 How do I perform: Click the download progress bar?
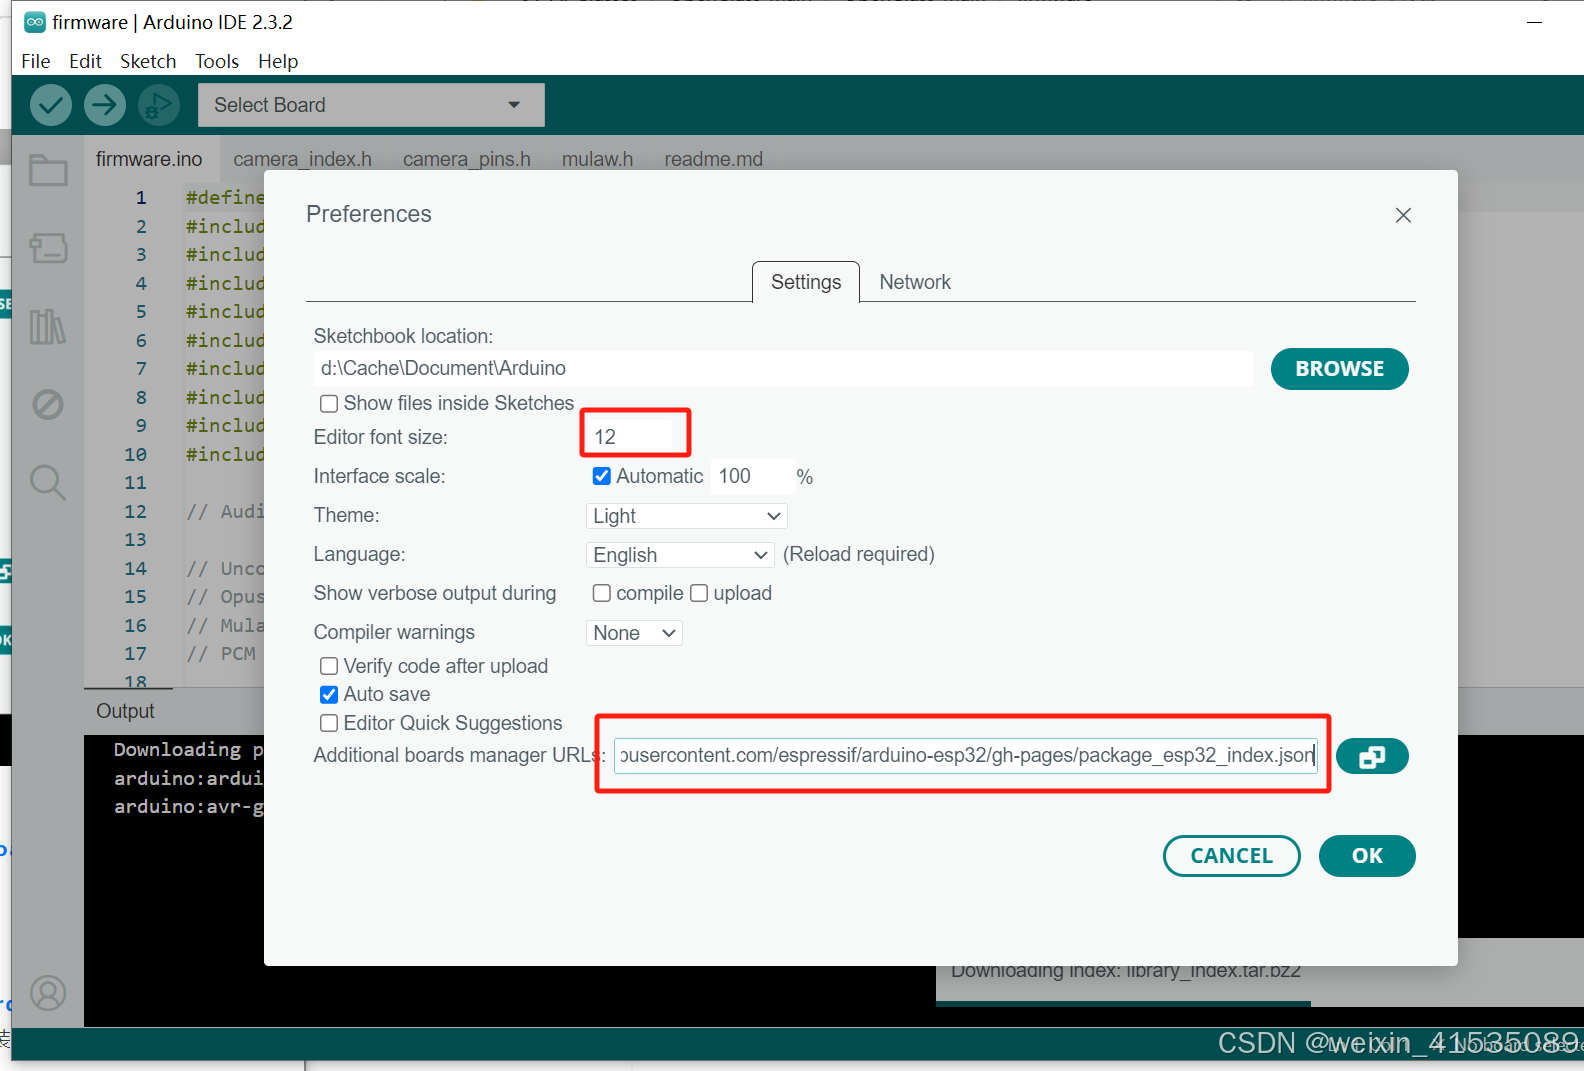[x=1123, y=1004]
